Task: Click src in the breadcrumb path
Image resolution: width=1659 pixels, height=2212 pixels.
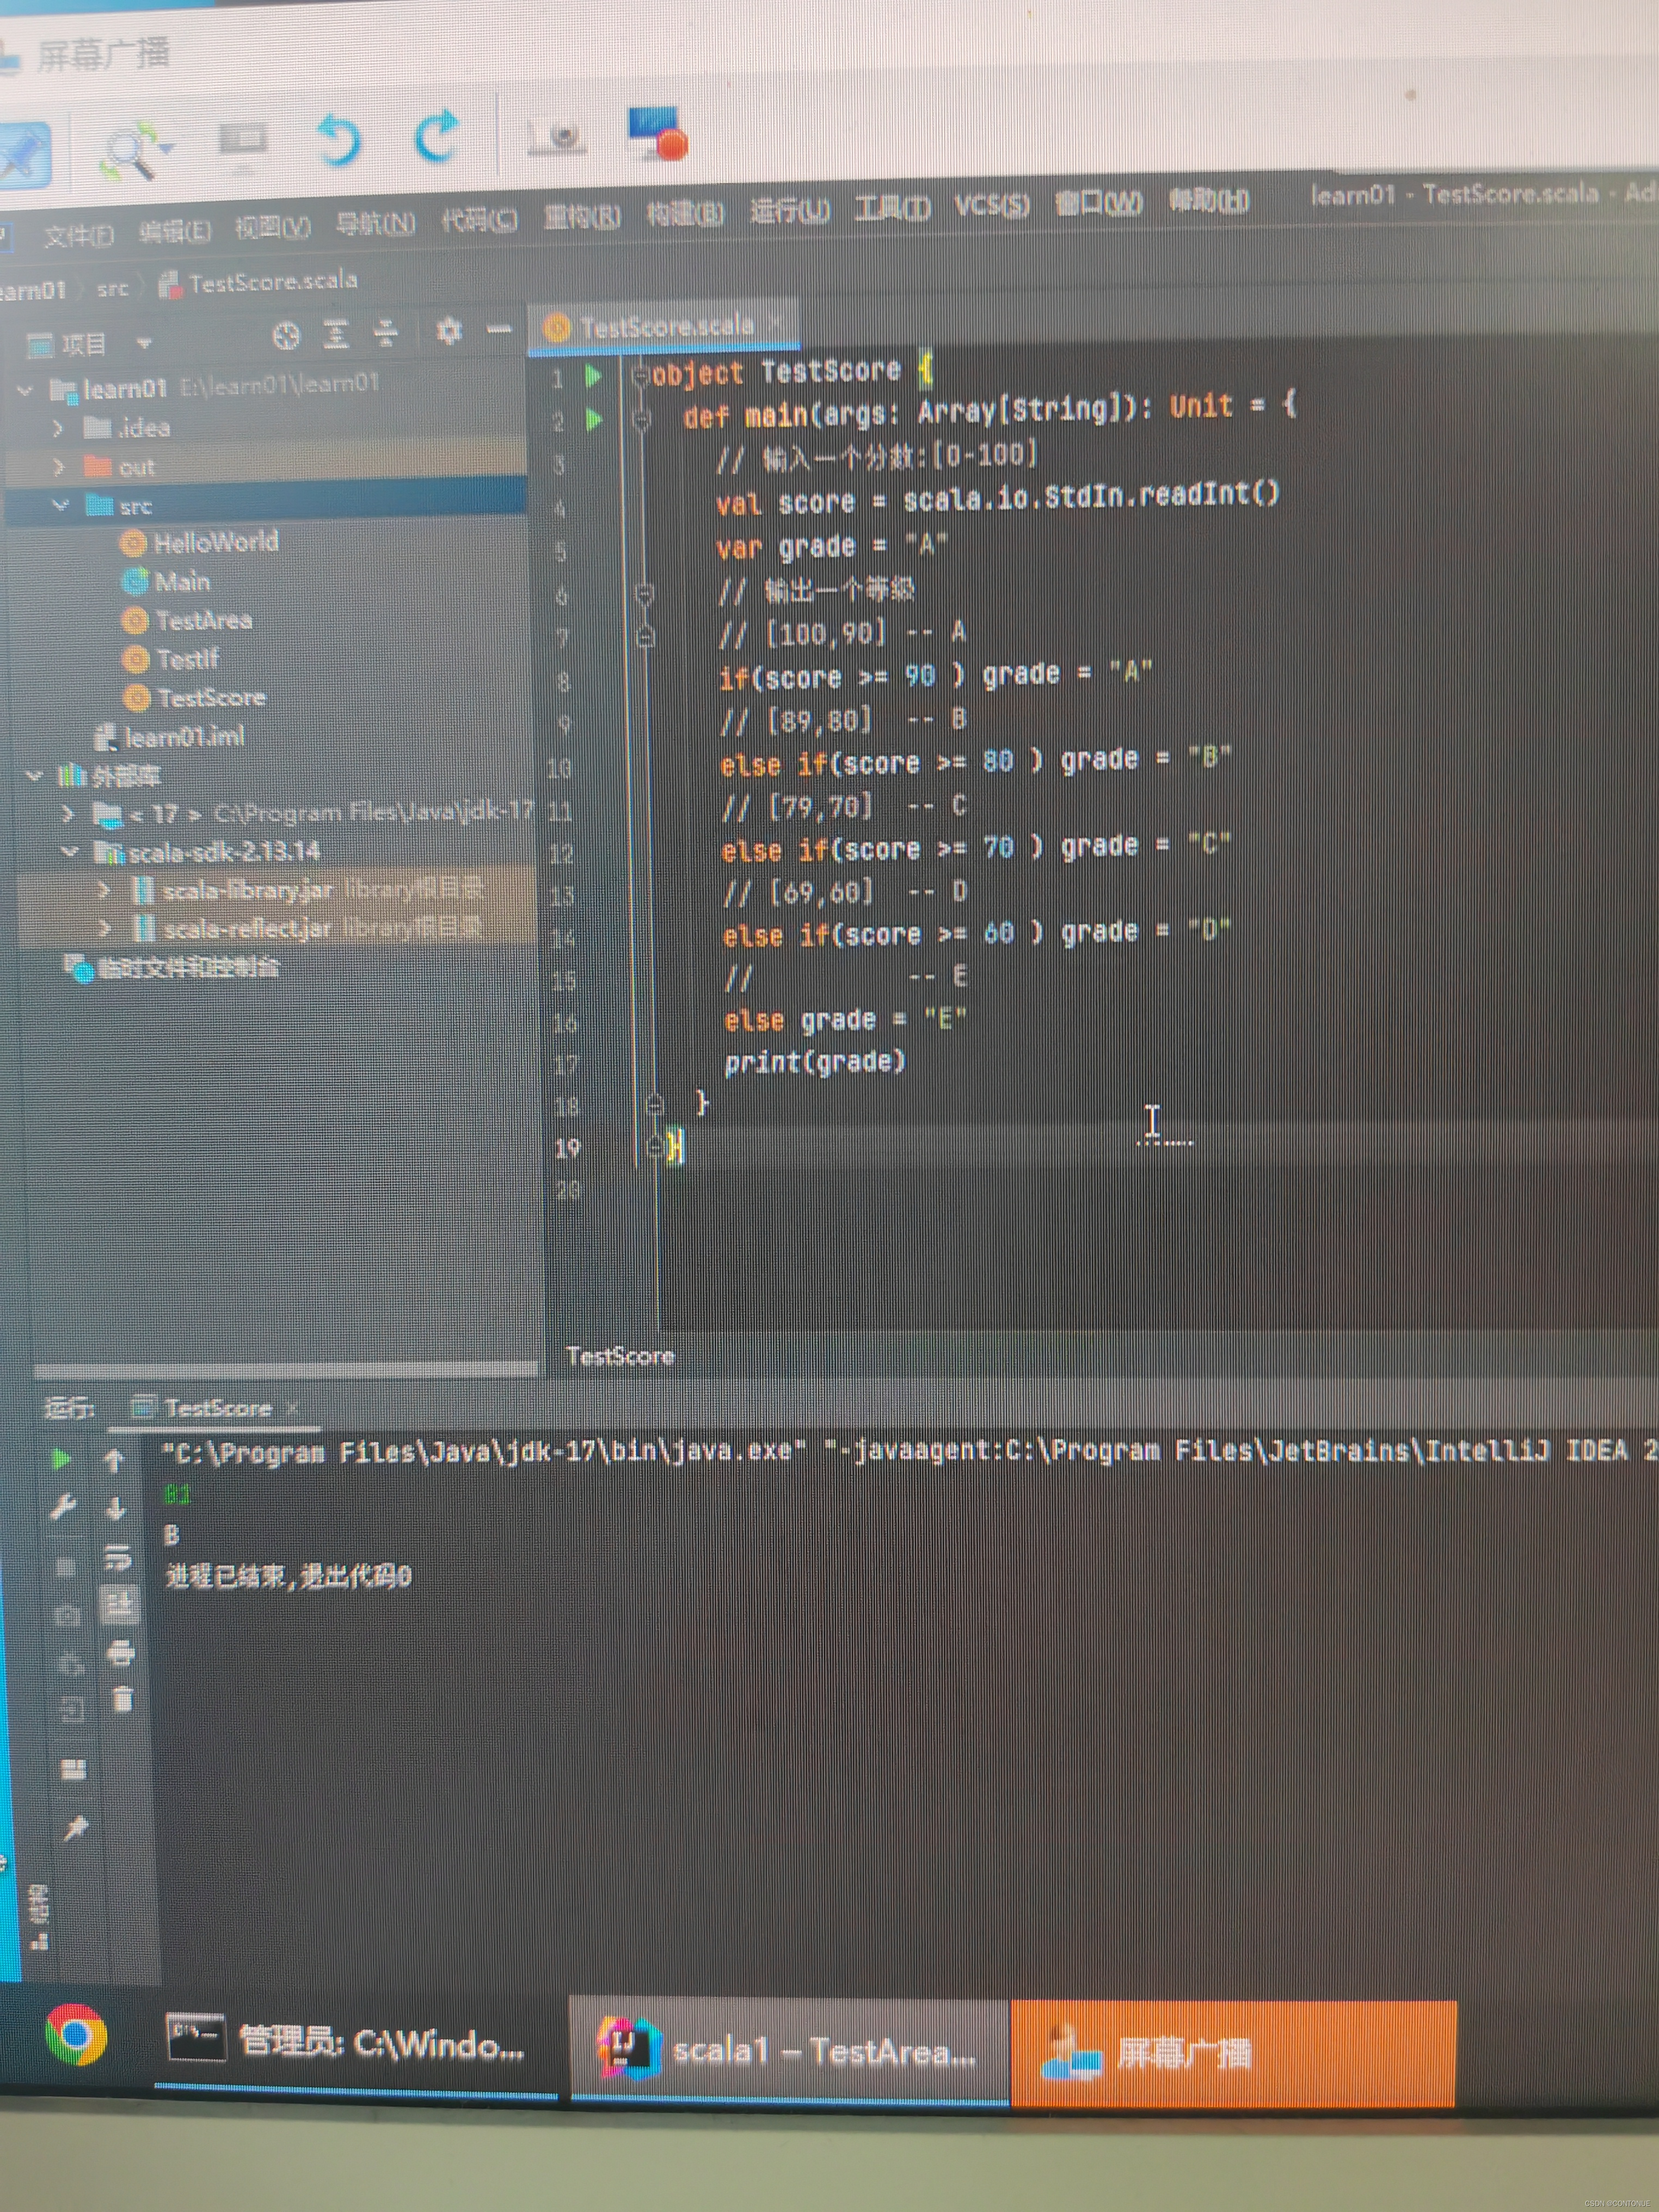Action: pos(113,289)
